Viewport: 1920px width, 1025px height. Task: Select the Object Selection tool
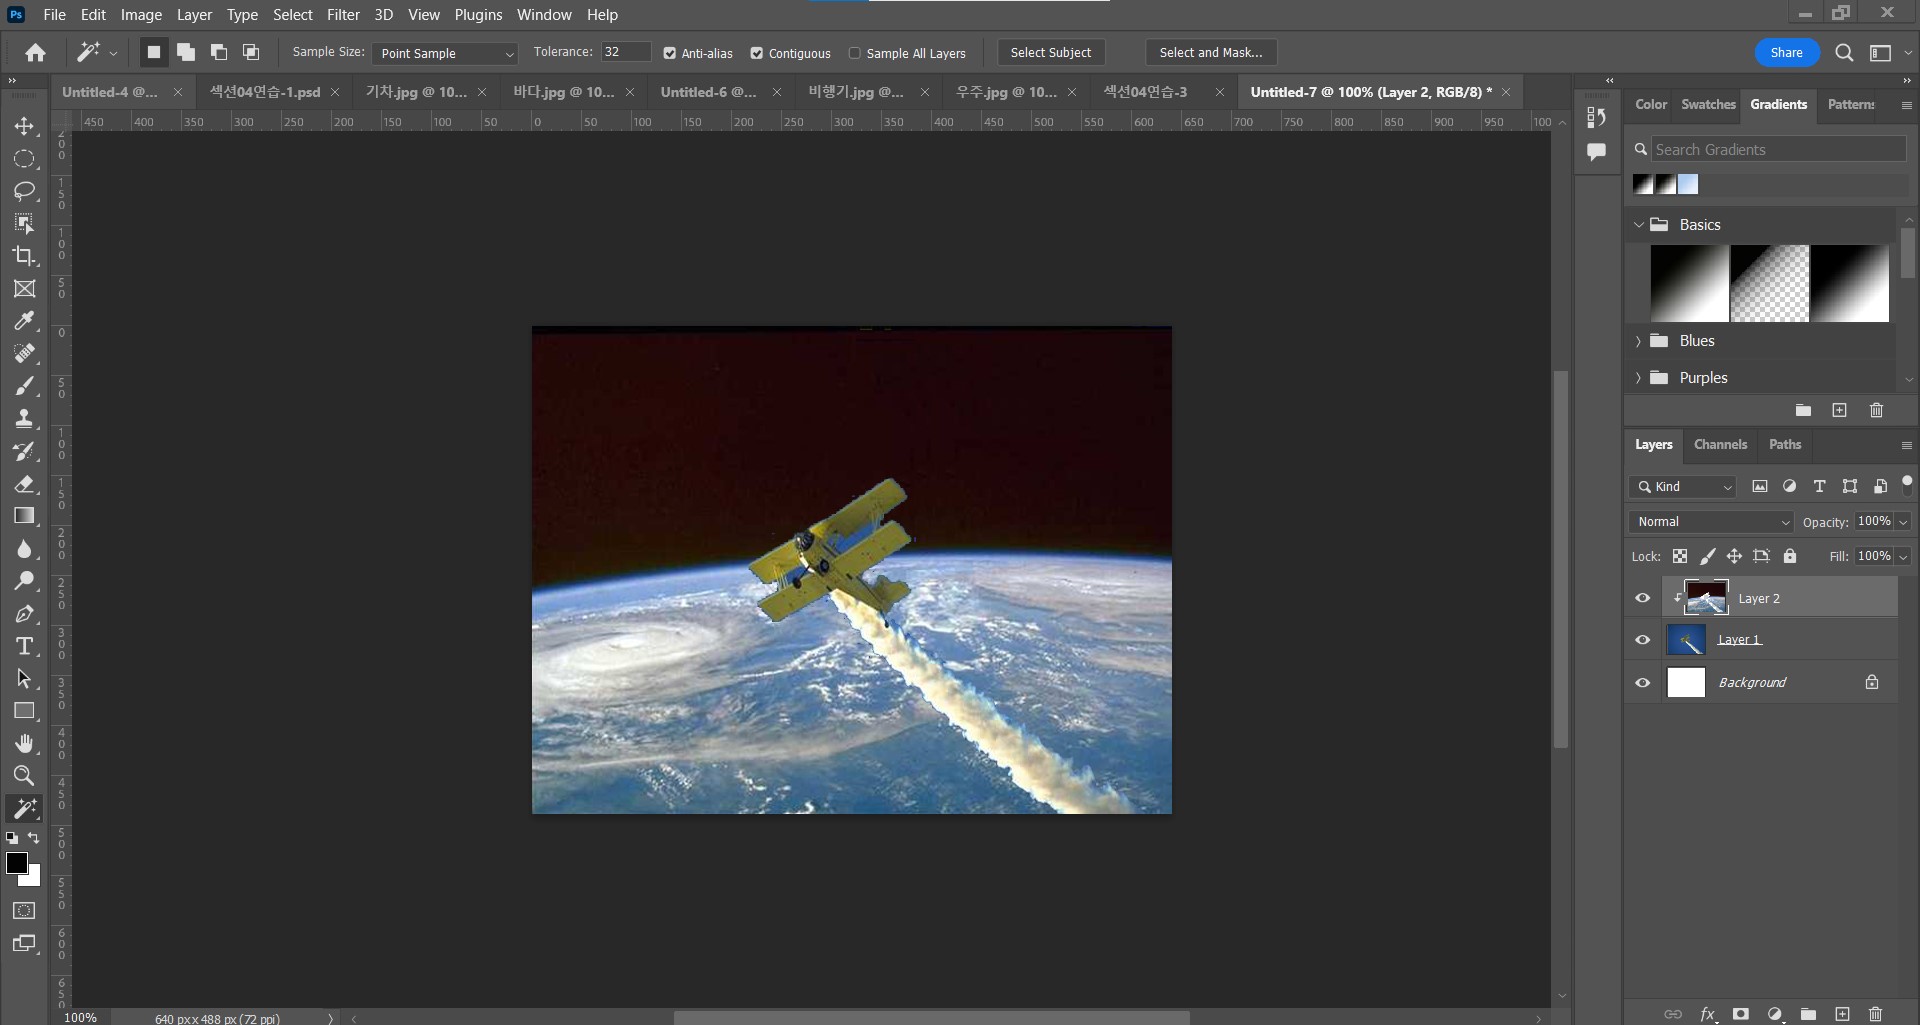24,223
